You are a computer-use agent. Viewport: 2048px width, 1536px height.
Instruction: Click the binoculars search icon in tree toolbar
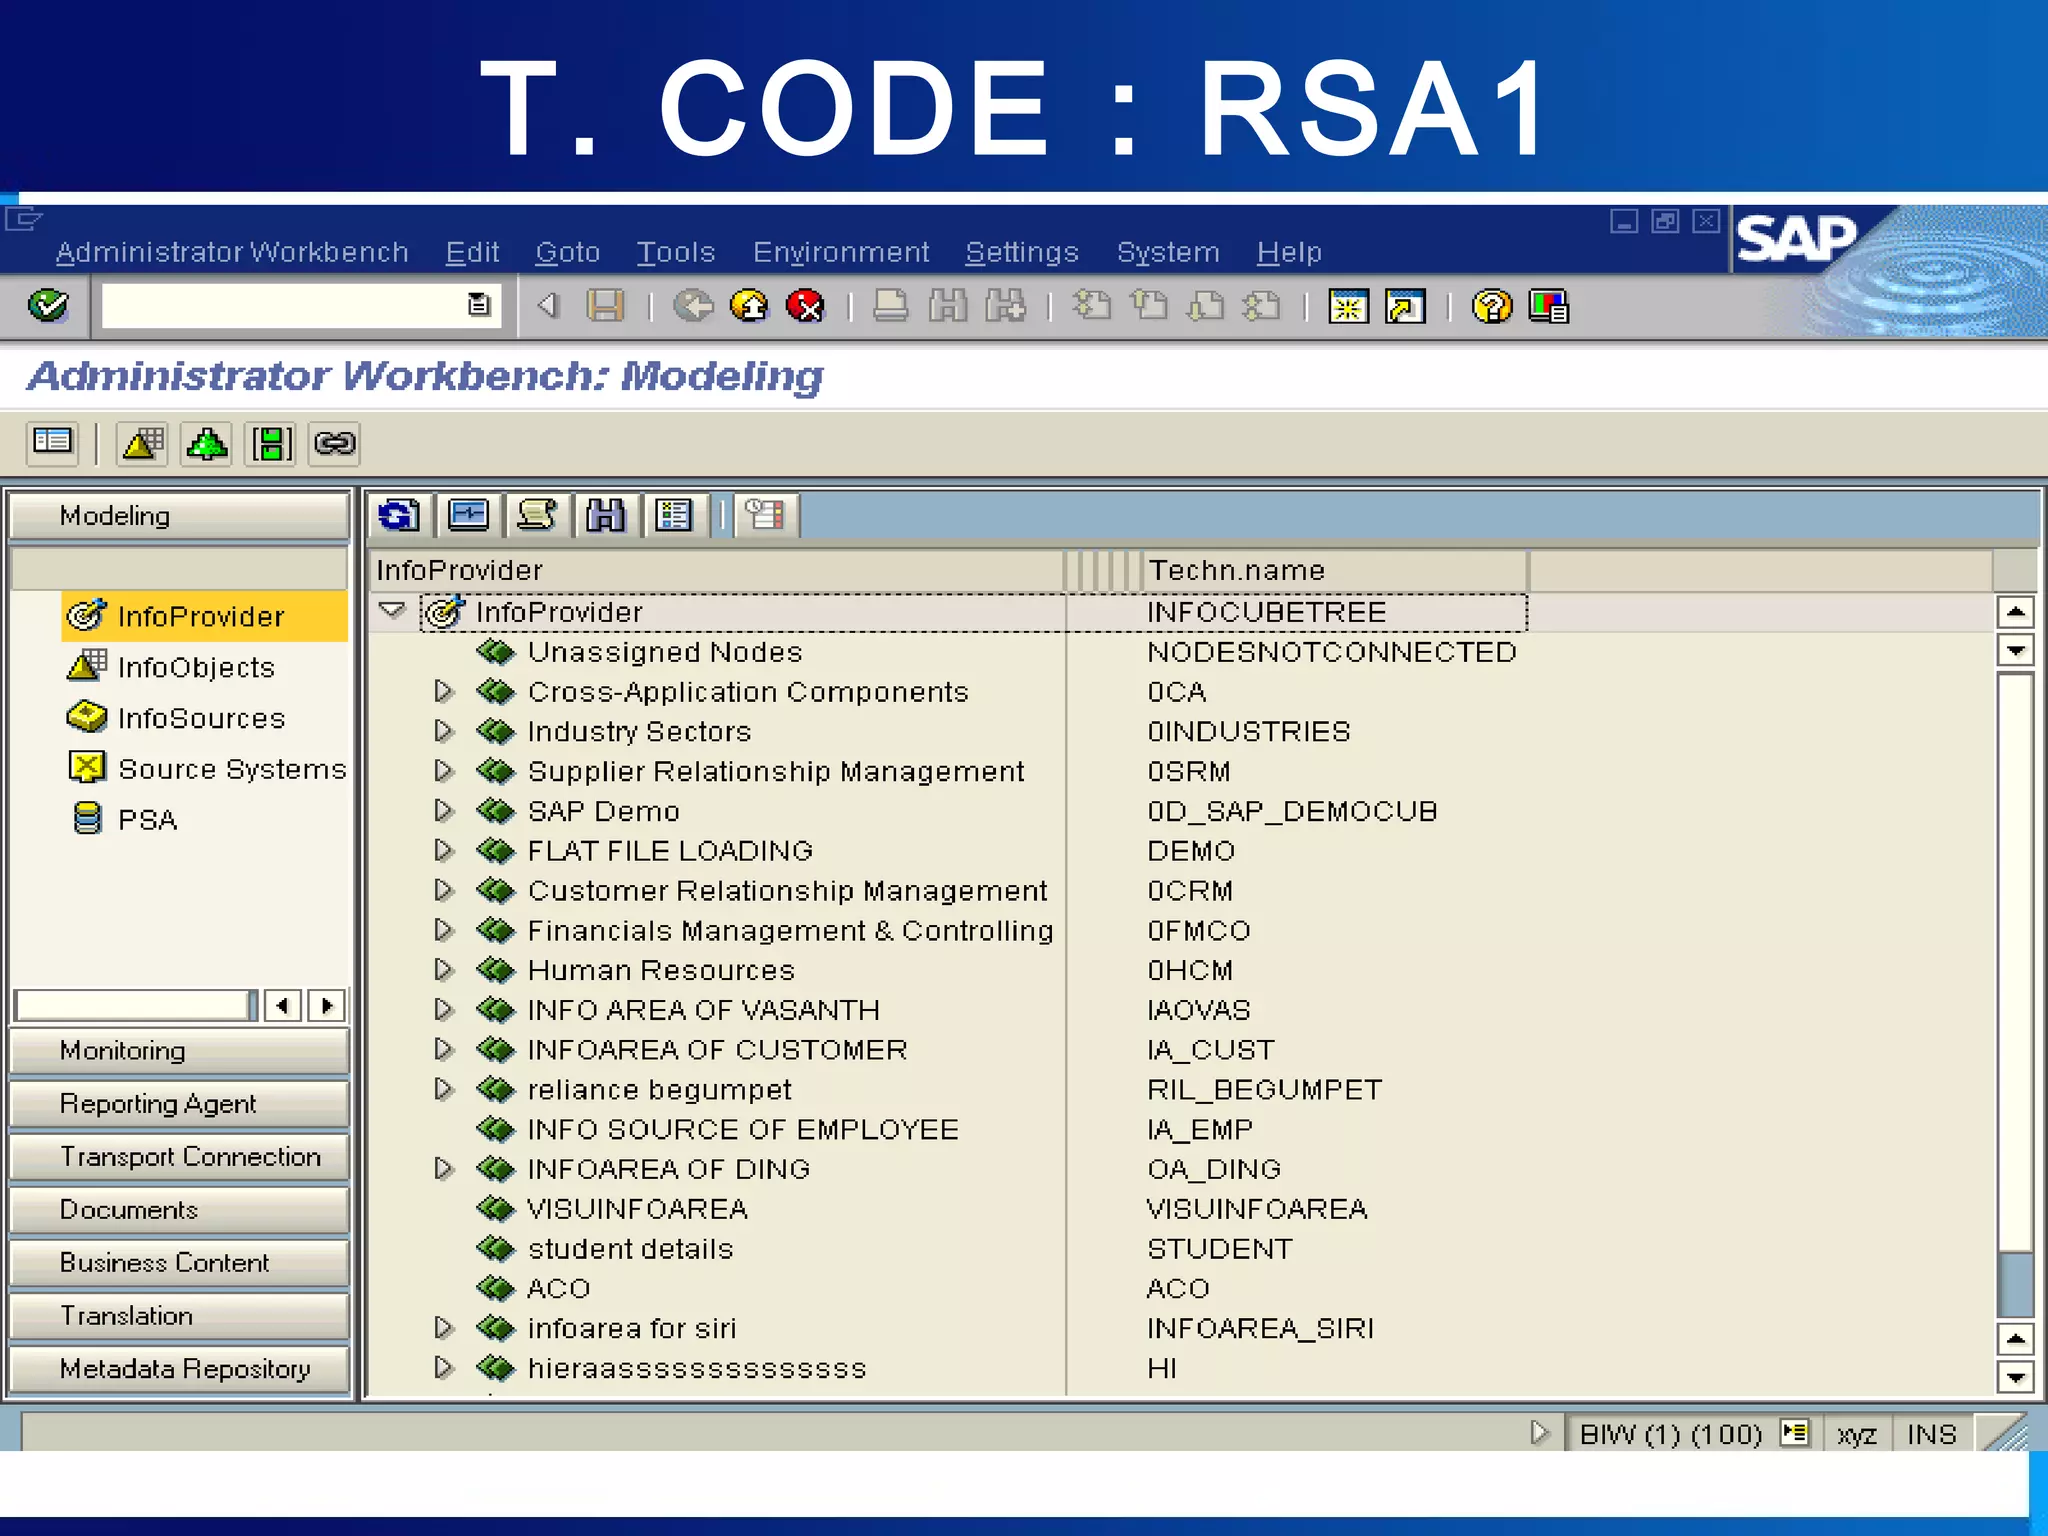tap(605, 515)
